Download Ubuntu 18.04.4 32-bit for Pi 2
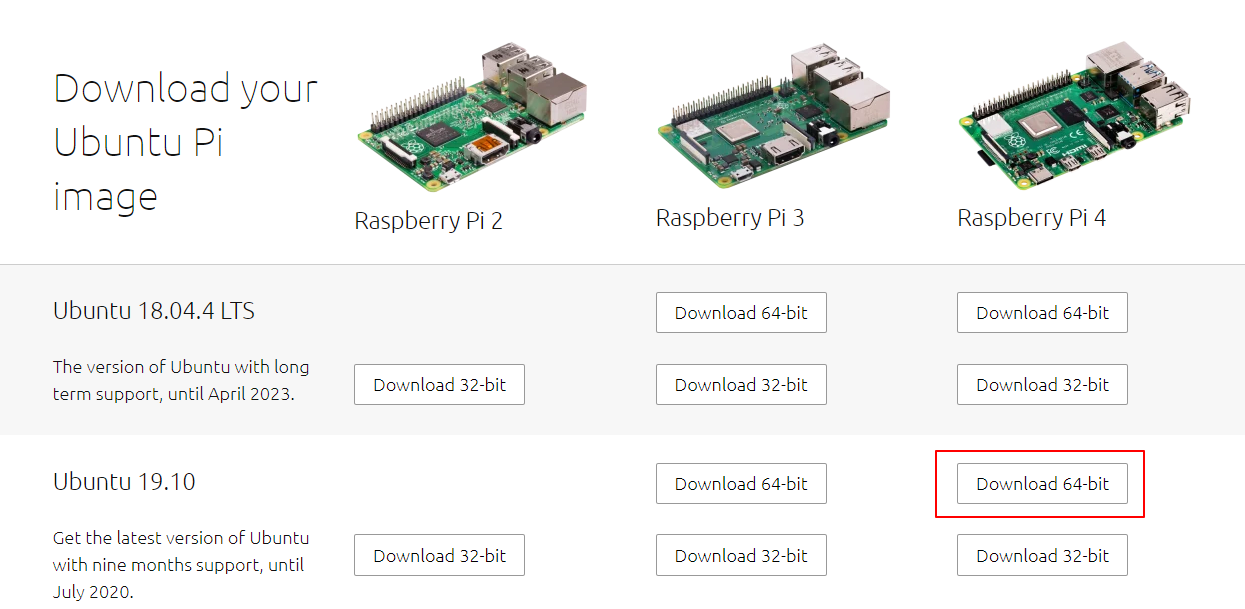 (x=439, y=385)
